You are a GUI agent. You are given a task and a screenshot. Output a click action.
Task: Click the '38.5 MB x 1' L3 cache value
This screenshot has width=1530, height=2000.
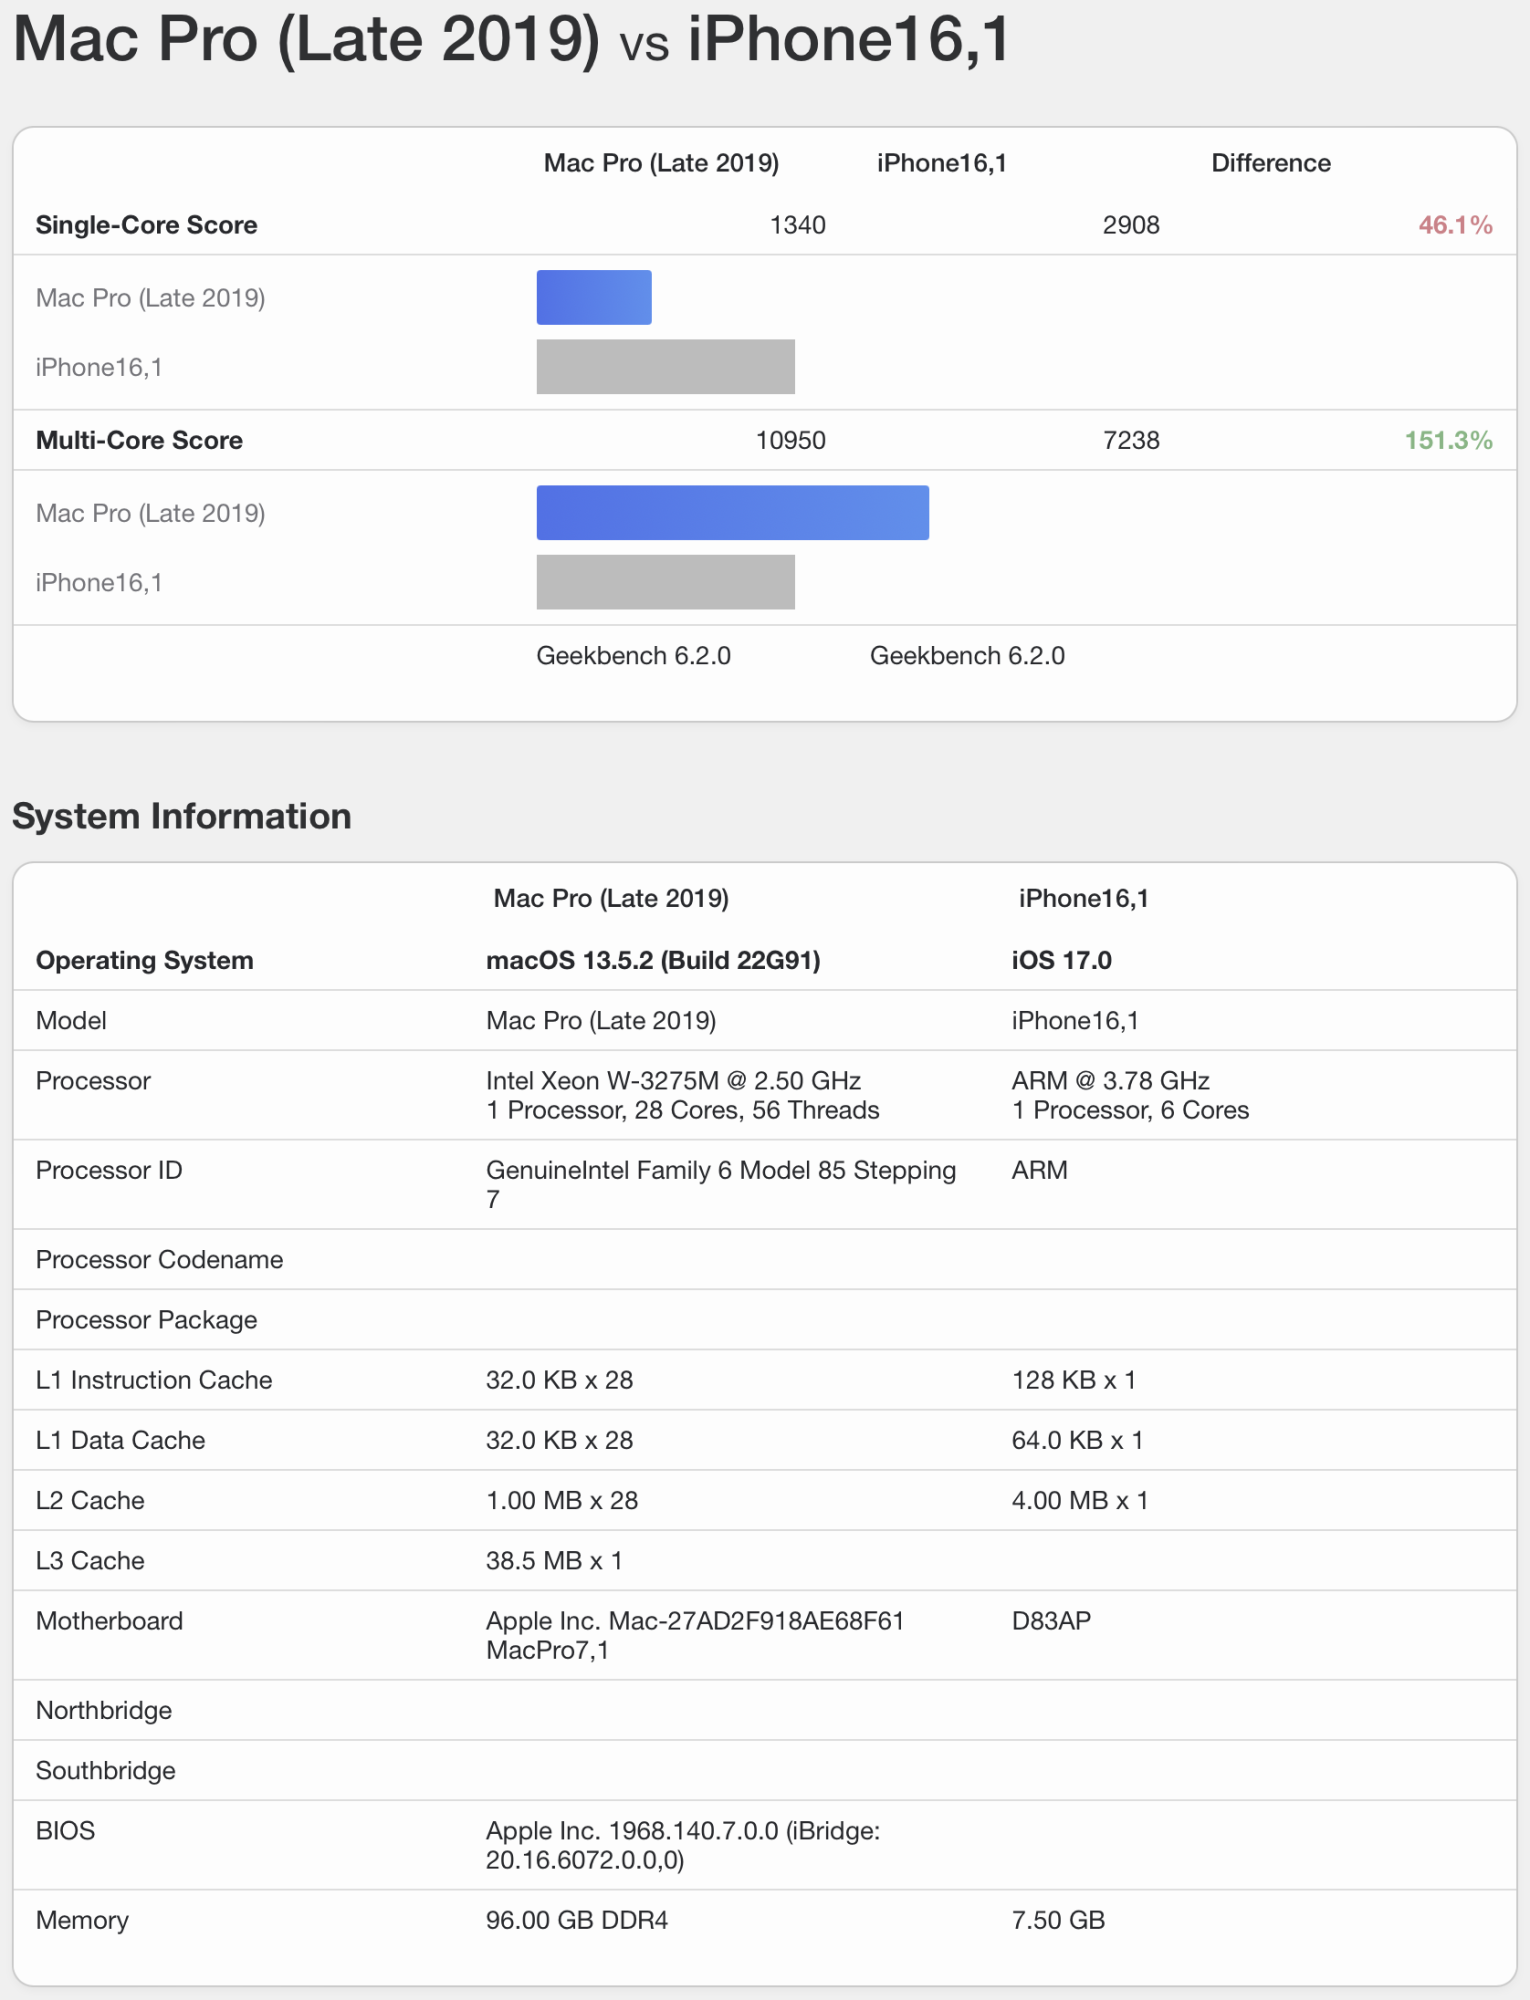pyautogui.click(x=554, y=1560)
